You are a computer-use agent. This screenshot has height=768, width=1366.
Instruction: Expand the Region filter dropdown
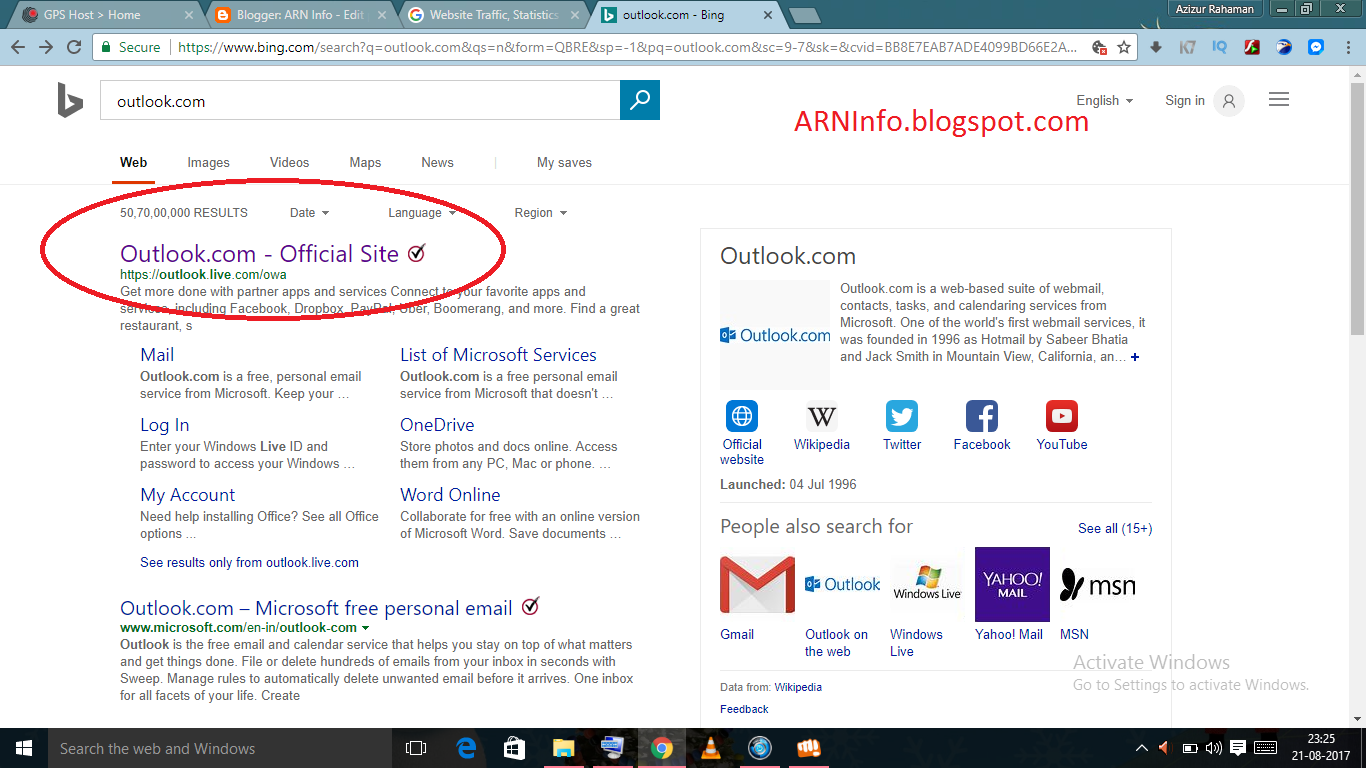[541, 213]
